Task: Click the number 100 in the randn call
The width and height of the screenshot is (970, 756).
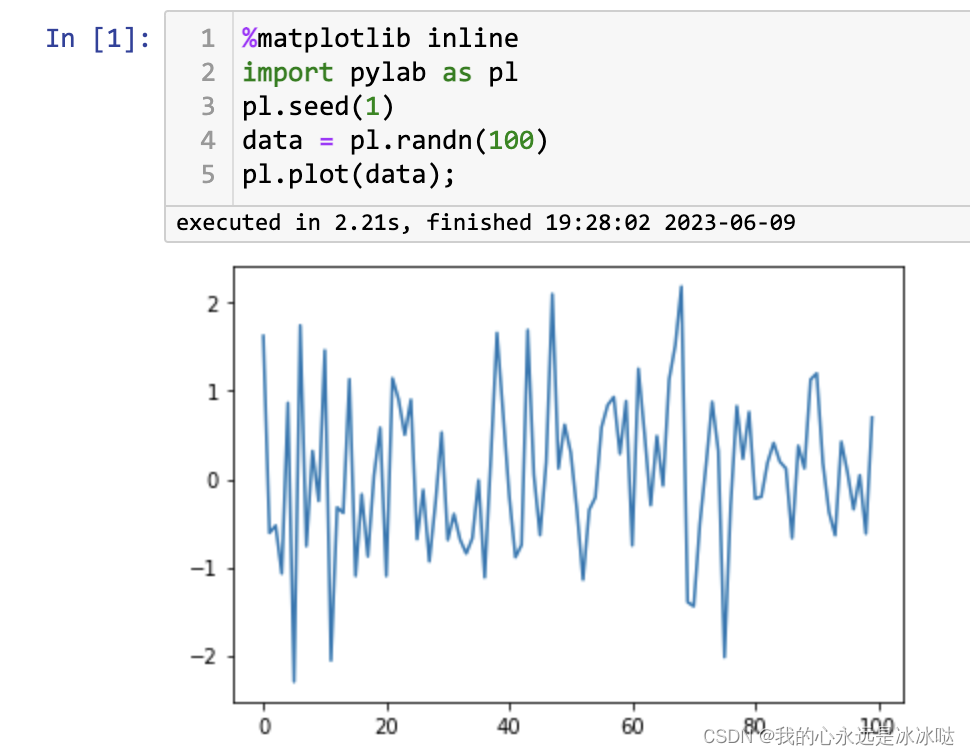Action: pyautogui.click(x=511, y=140)
